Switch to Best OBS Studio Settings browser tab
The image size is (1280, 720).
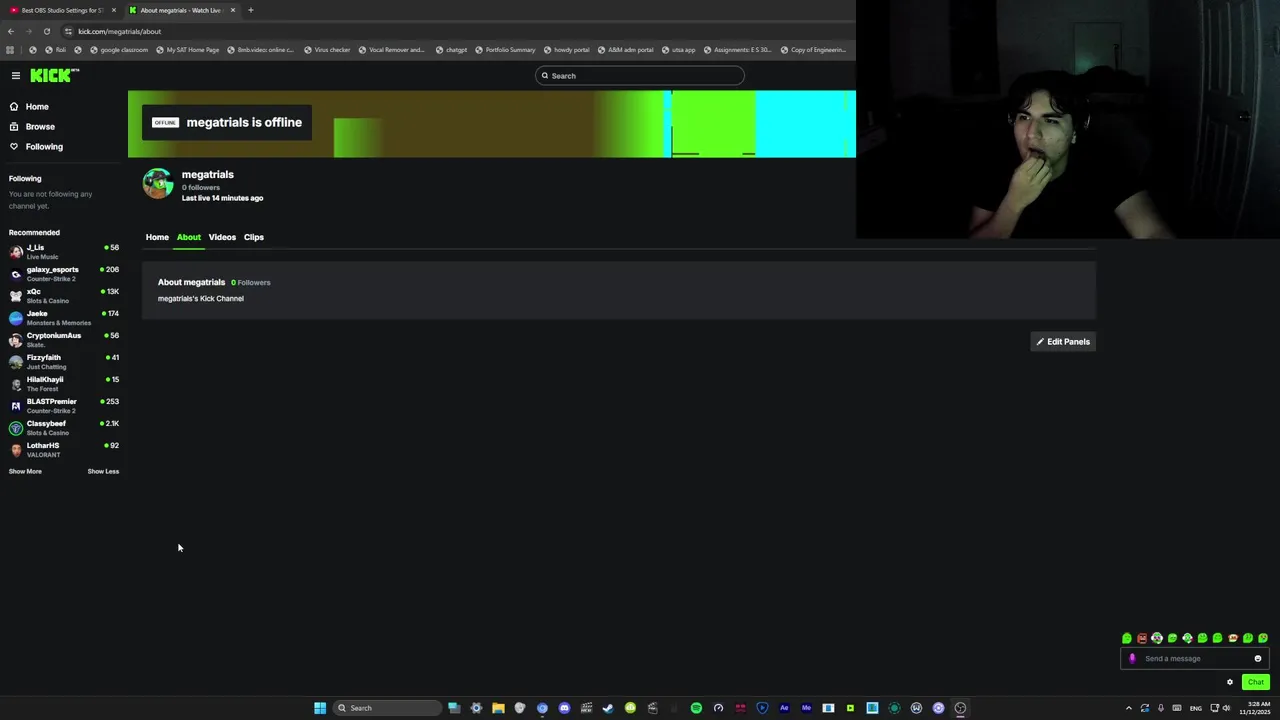(60, 10)
